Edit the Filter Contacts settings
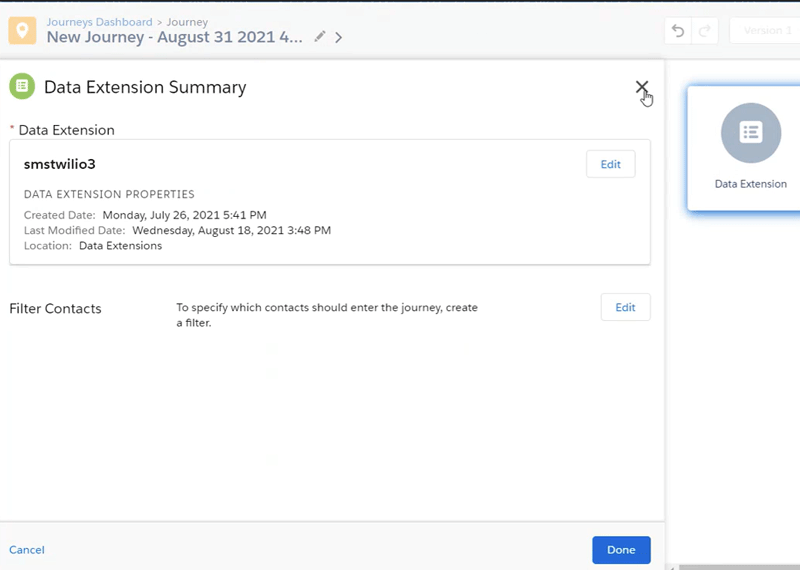Screen dimensions: 800x570 pos(625,307)
